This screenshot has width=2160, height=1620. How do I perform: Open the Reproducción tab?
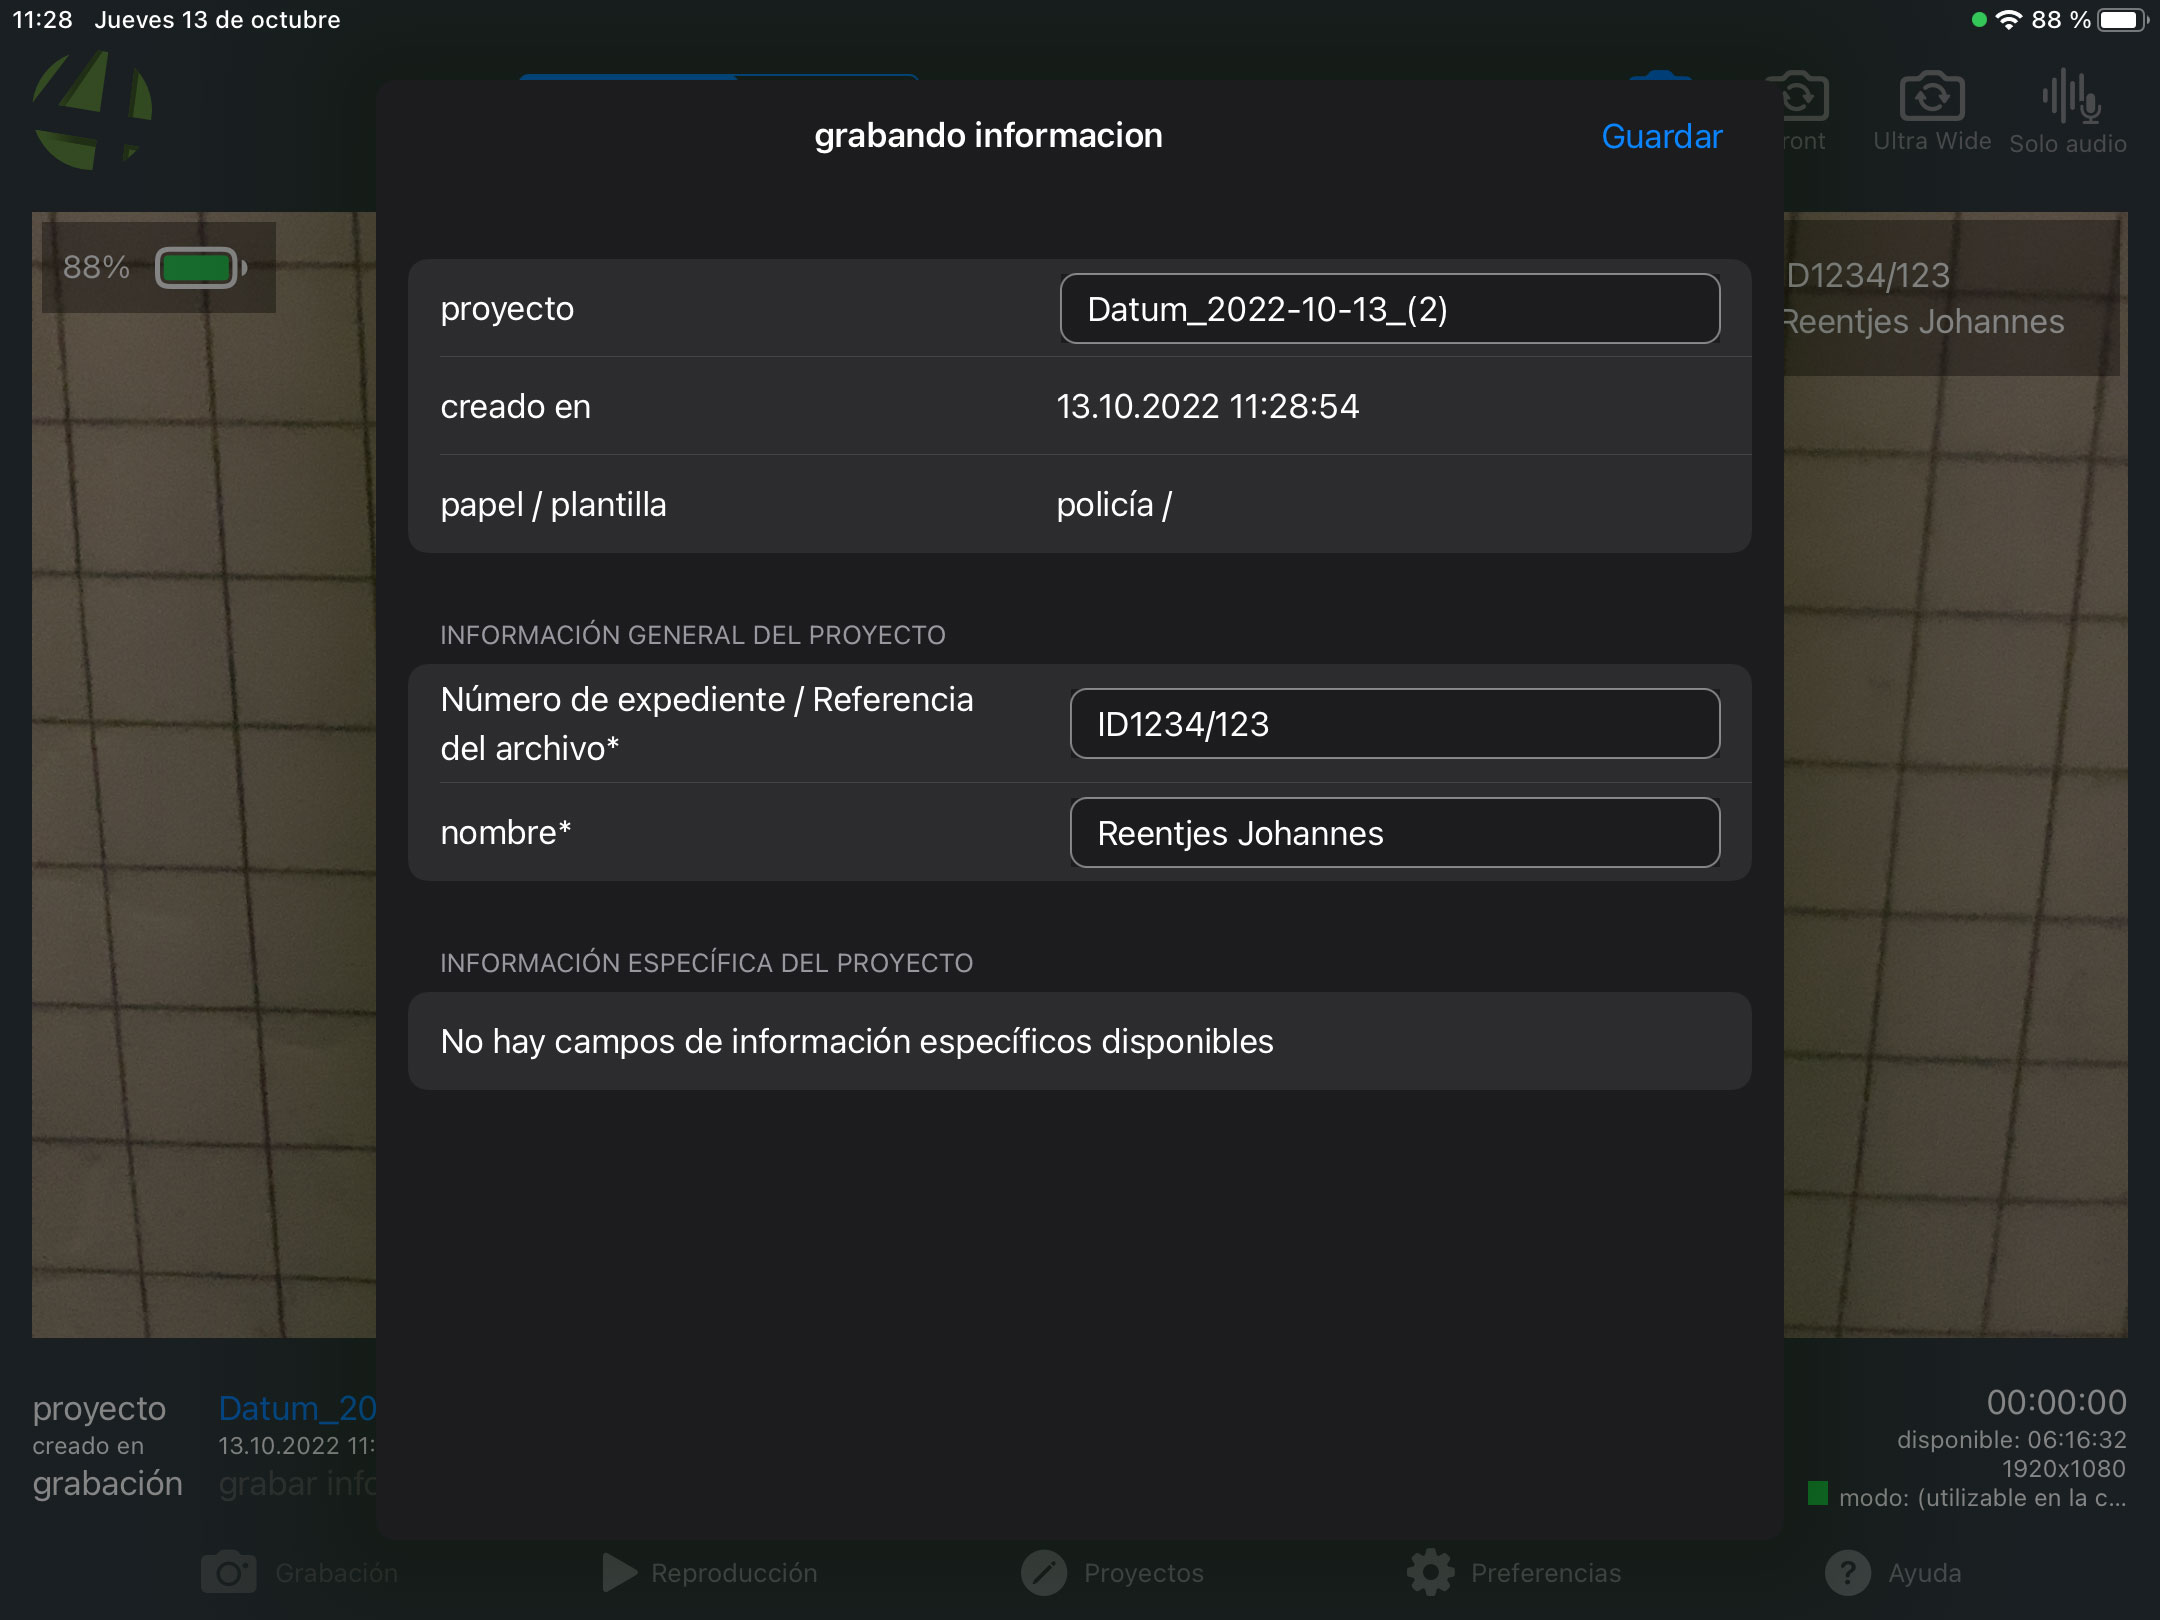pyautogui.click(x=709, y=1573)
